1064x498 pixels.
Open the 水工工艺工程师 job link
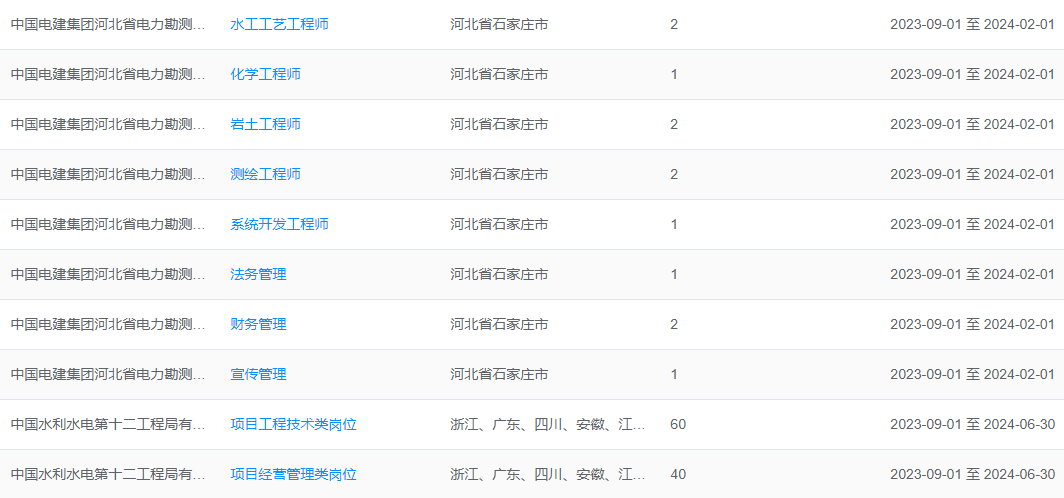click(x=280, y=24)
